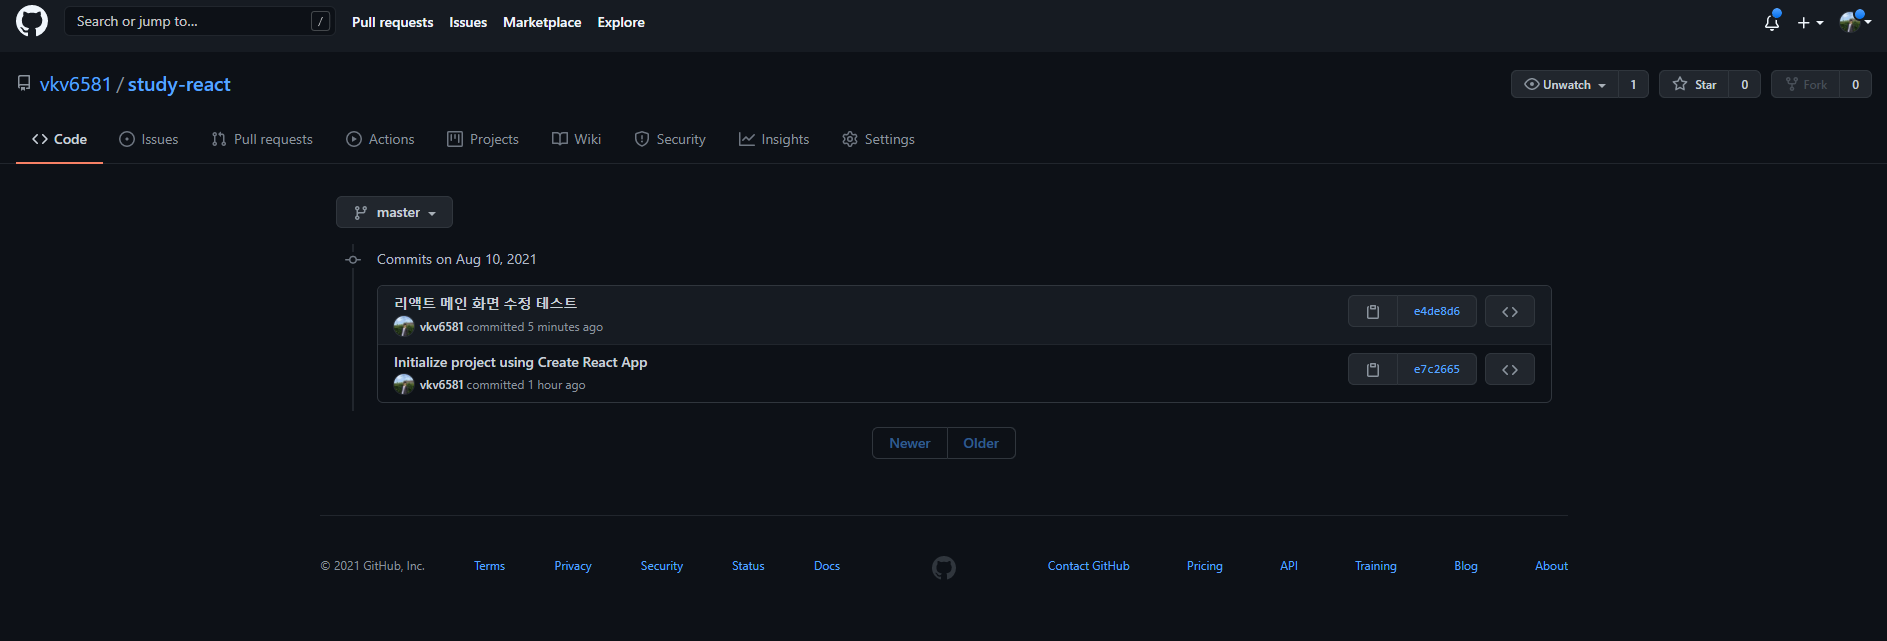The height and width of the screenshot is (641, 1887).
Task: Open the Training footer link
Action: 1376,566
